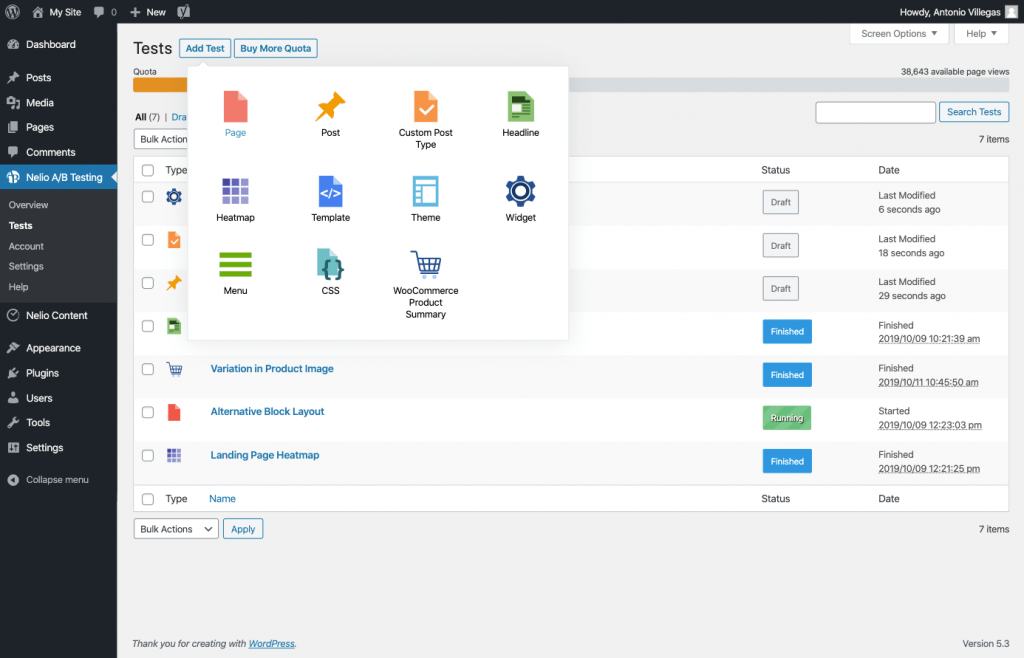Select the Headline test icon

point(520,107)
